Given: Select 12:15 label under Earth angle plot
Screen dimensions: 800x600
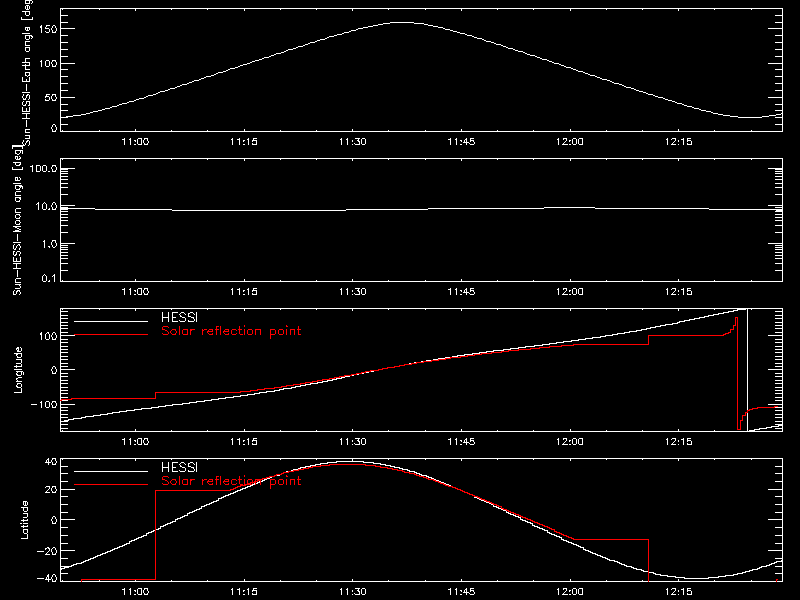Looking at the screenshot, I should pos(679,142).
